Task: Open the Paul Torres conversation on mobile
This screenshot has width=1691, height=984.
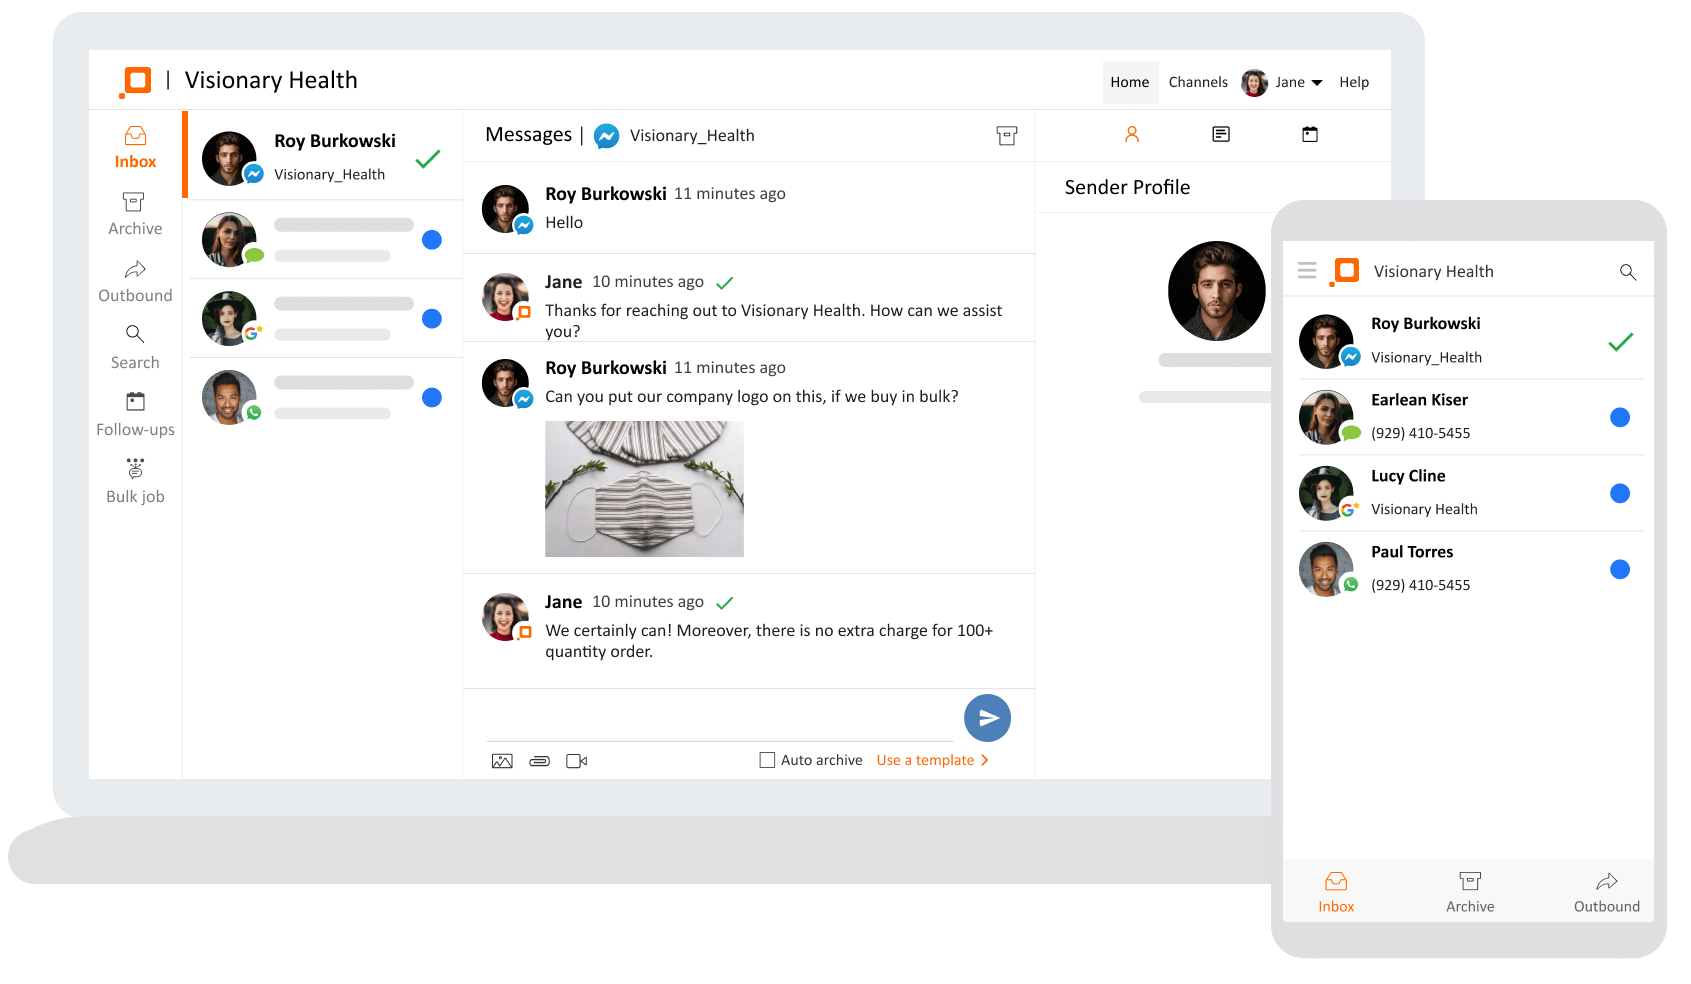Action: pos(1470,568)
